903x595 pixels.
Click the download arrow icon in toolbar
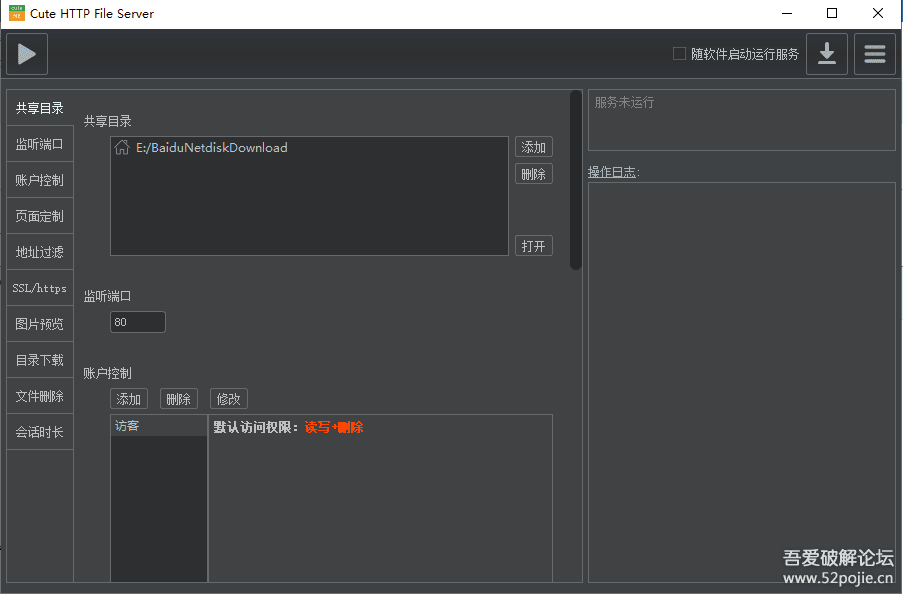point(827,54)
